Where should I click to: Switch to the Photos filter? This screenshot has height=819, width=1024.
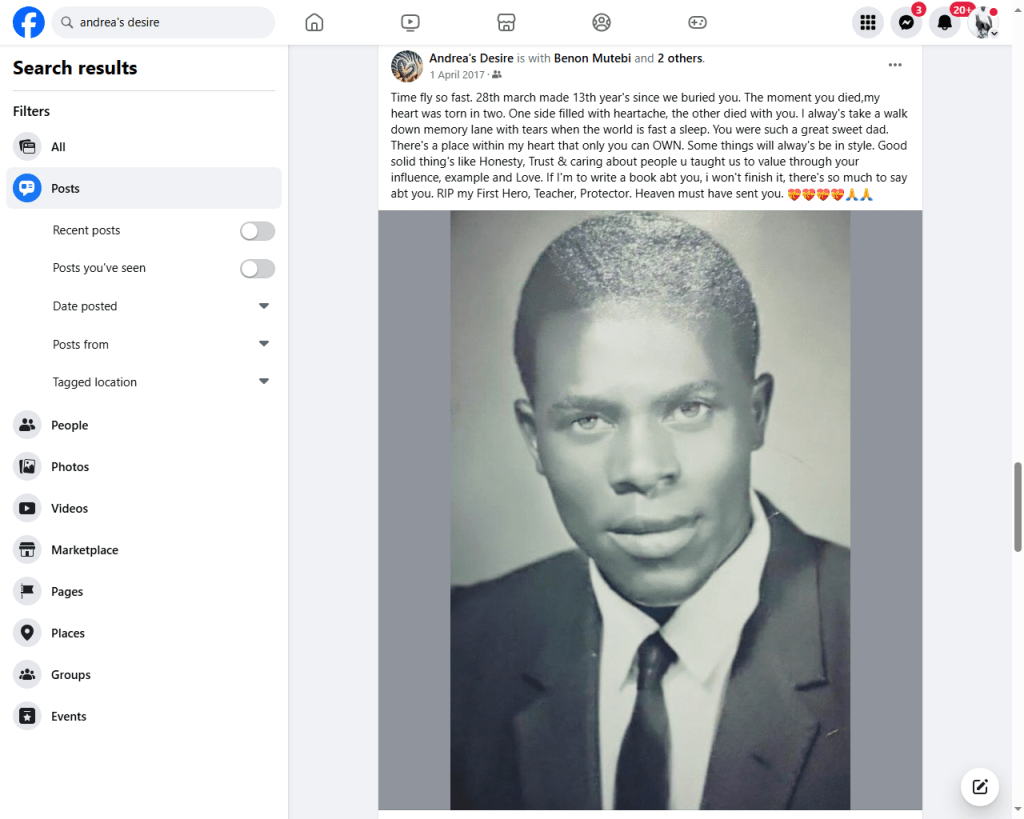[x=69, y=467]
